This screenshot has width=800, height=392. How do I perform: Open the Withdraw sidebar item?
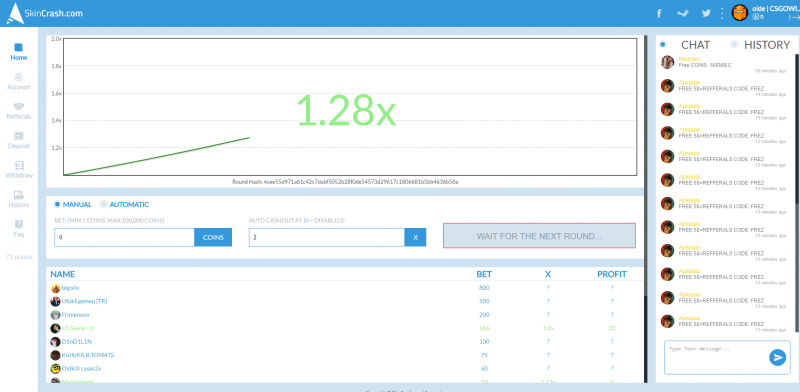(19, 170)
